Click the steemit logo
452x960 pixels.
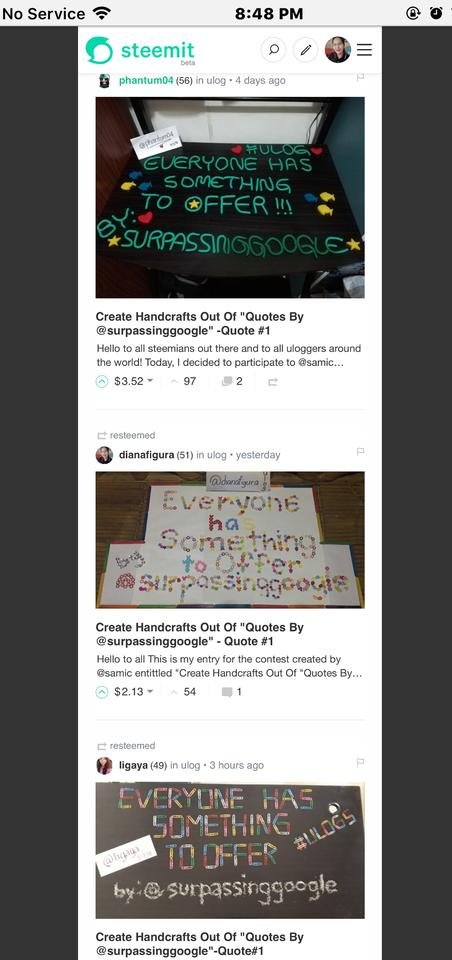[x=140, y=51]
